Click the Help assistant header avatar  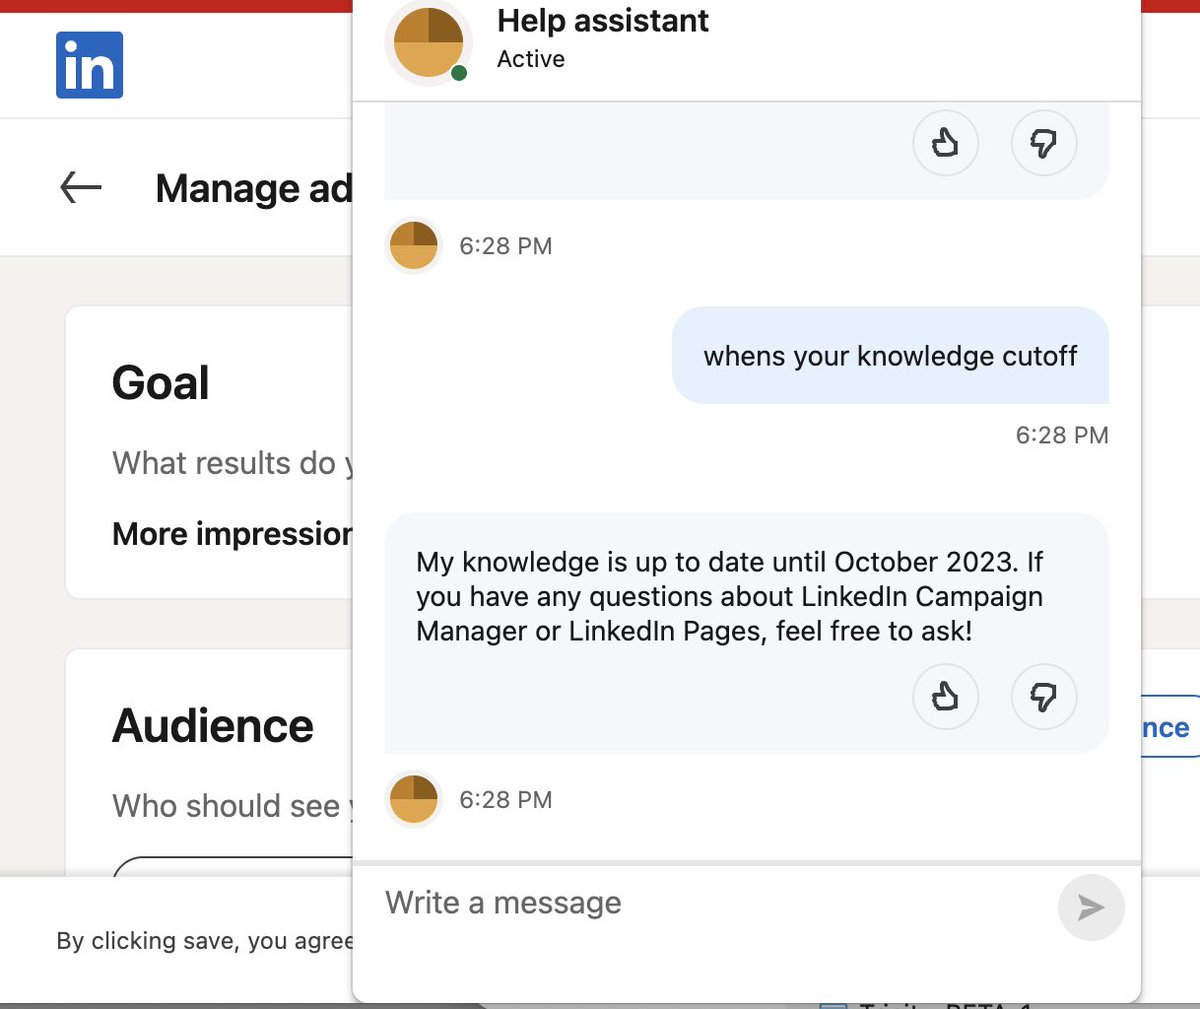pos(428,43)
